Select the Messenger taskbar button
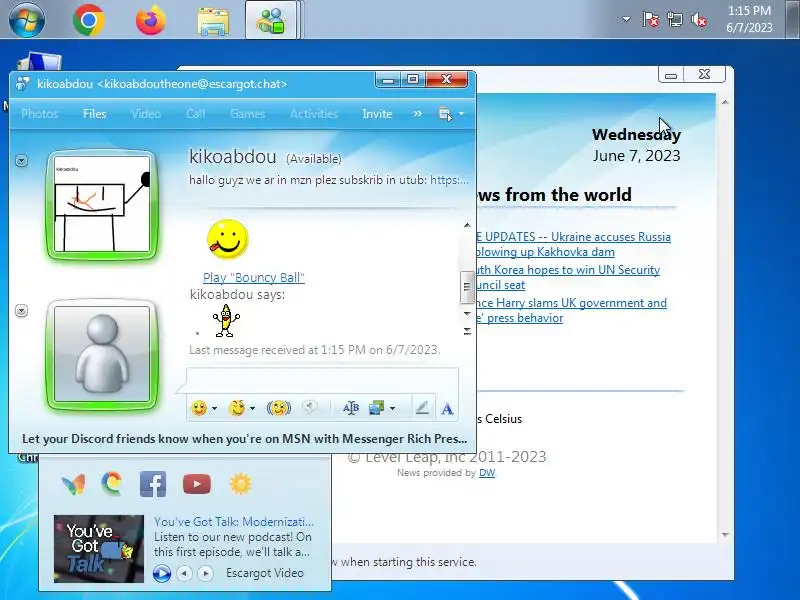This screenshot has height=600, width=800. [271, 20]
